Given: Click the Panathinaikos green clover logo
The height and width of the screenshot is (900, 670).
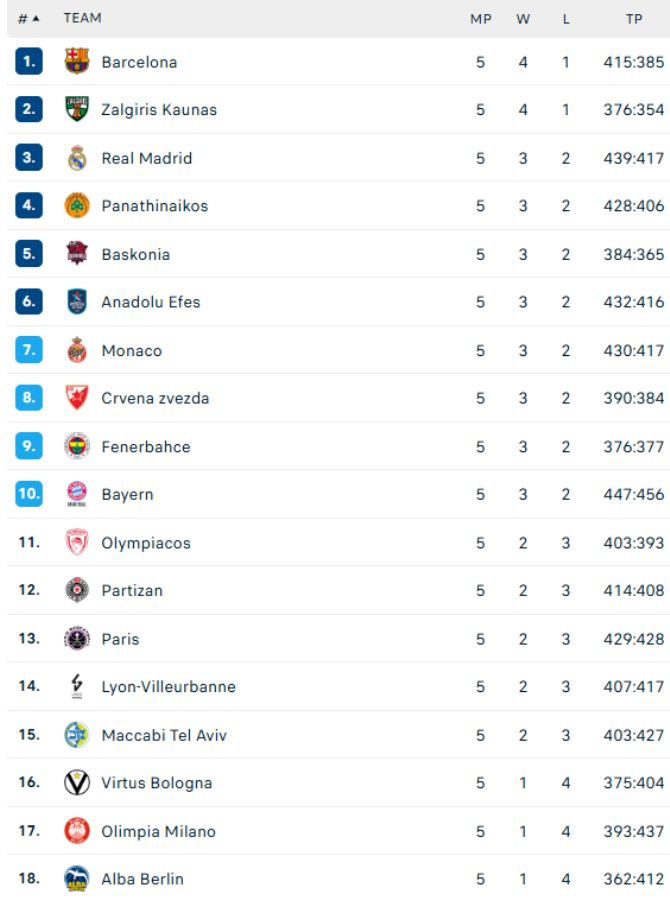Looking at the screenshot, I should [77, 206].
